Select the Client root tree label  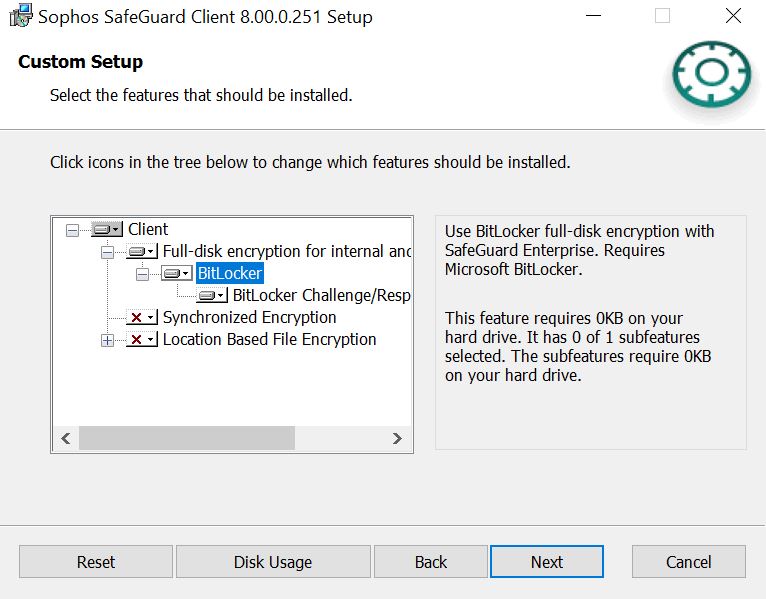click(148, 229)
